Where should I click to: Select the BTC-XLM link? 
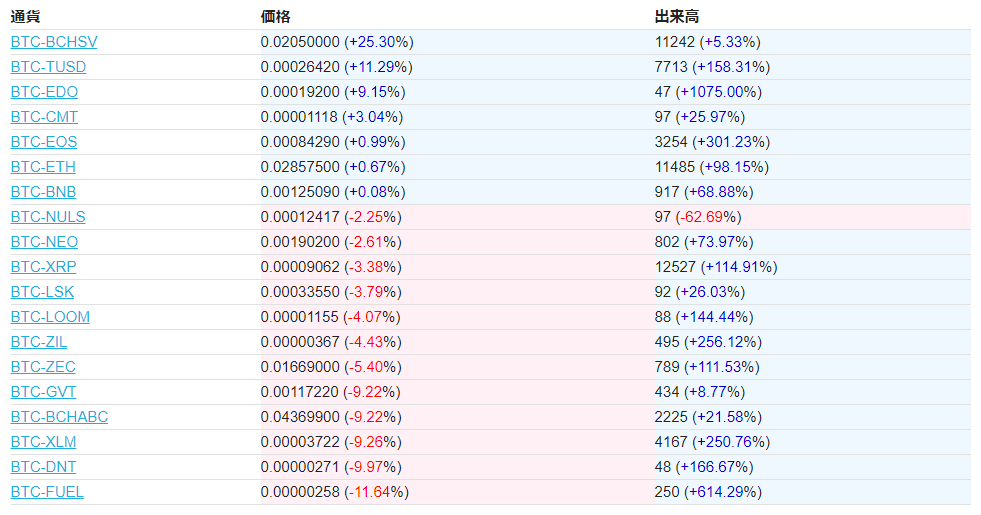click(x=43, y=442)
